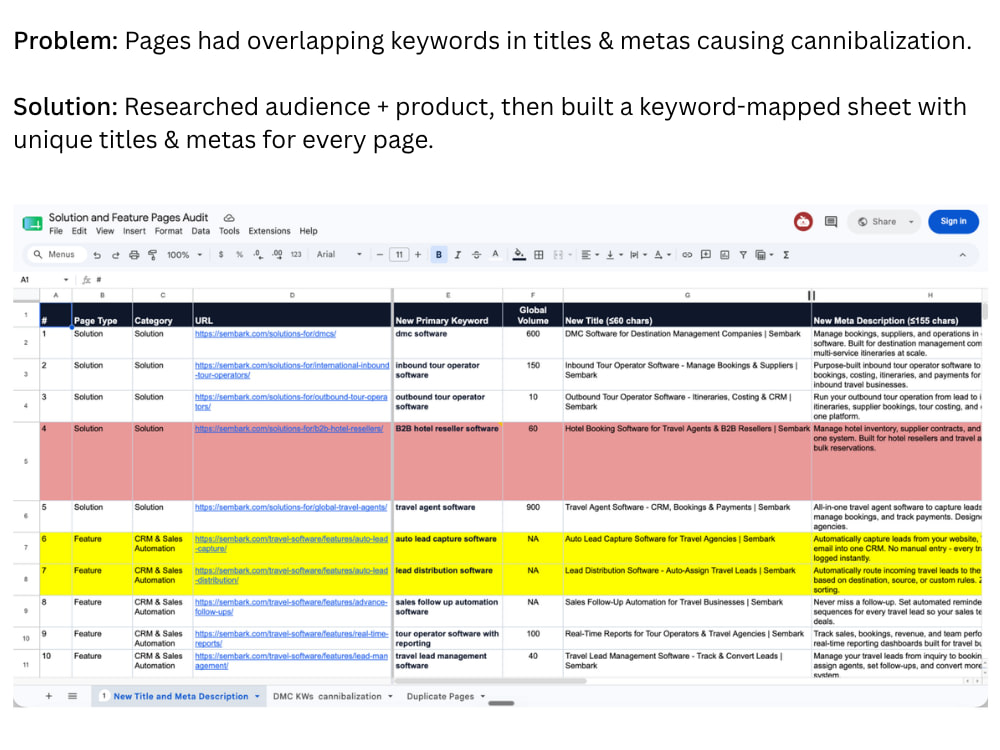Viewport: 1000px width, 750px height.
Task: Select the cell 'travel agent software'
Action: tap(448, 516)
